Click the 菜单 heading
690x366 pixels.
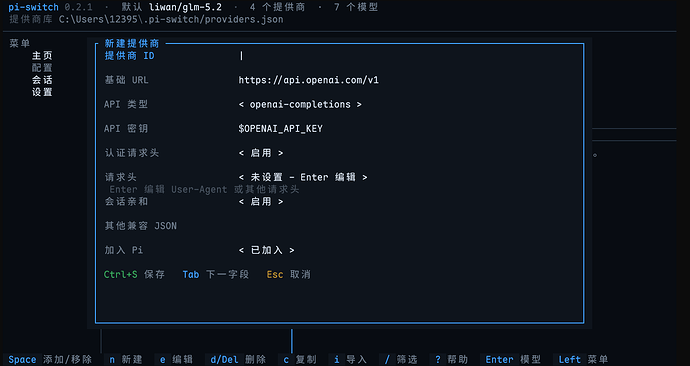(x=19, y=43)
